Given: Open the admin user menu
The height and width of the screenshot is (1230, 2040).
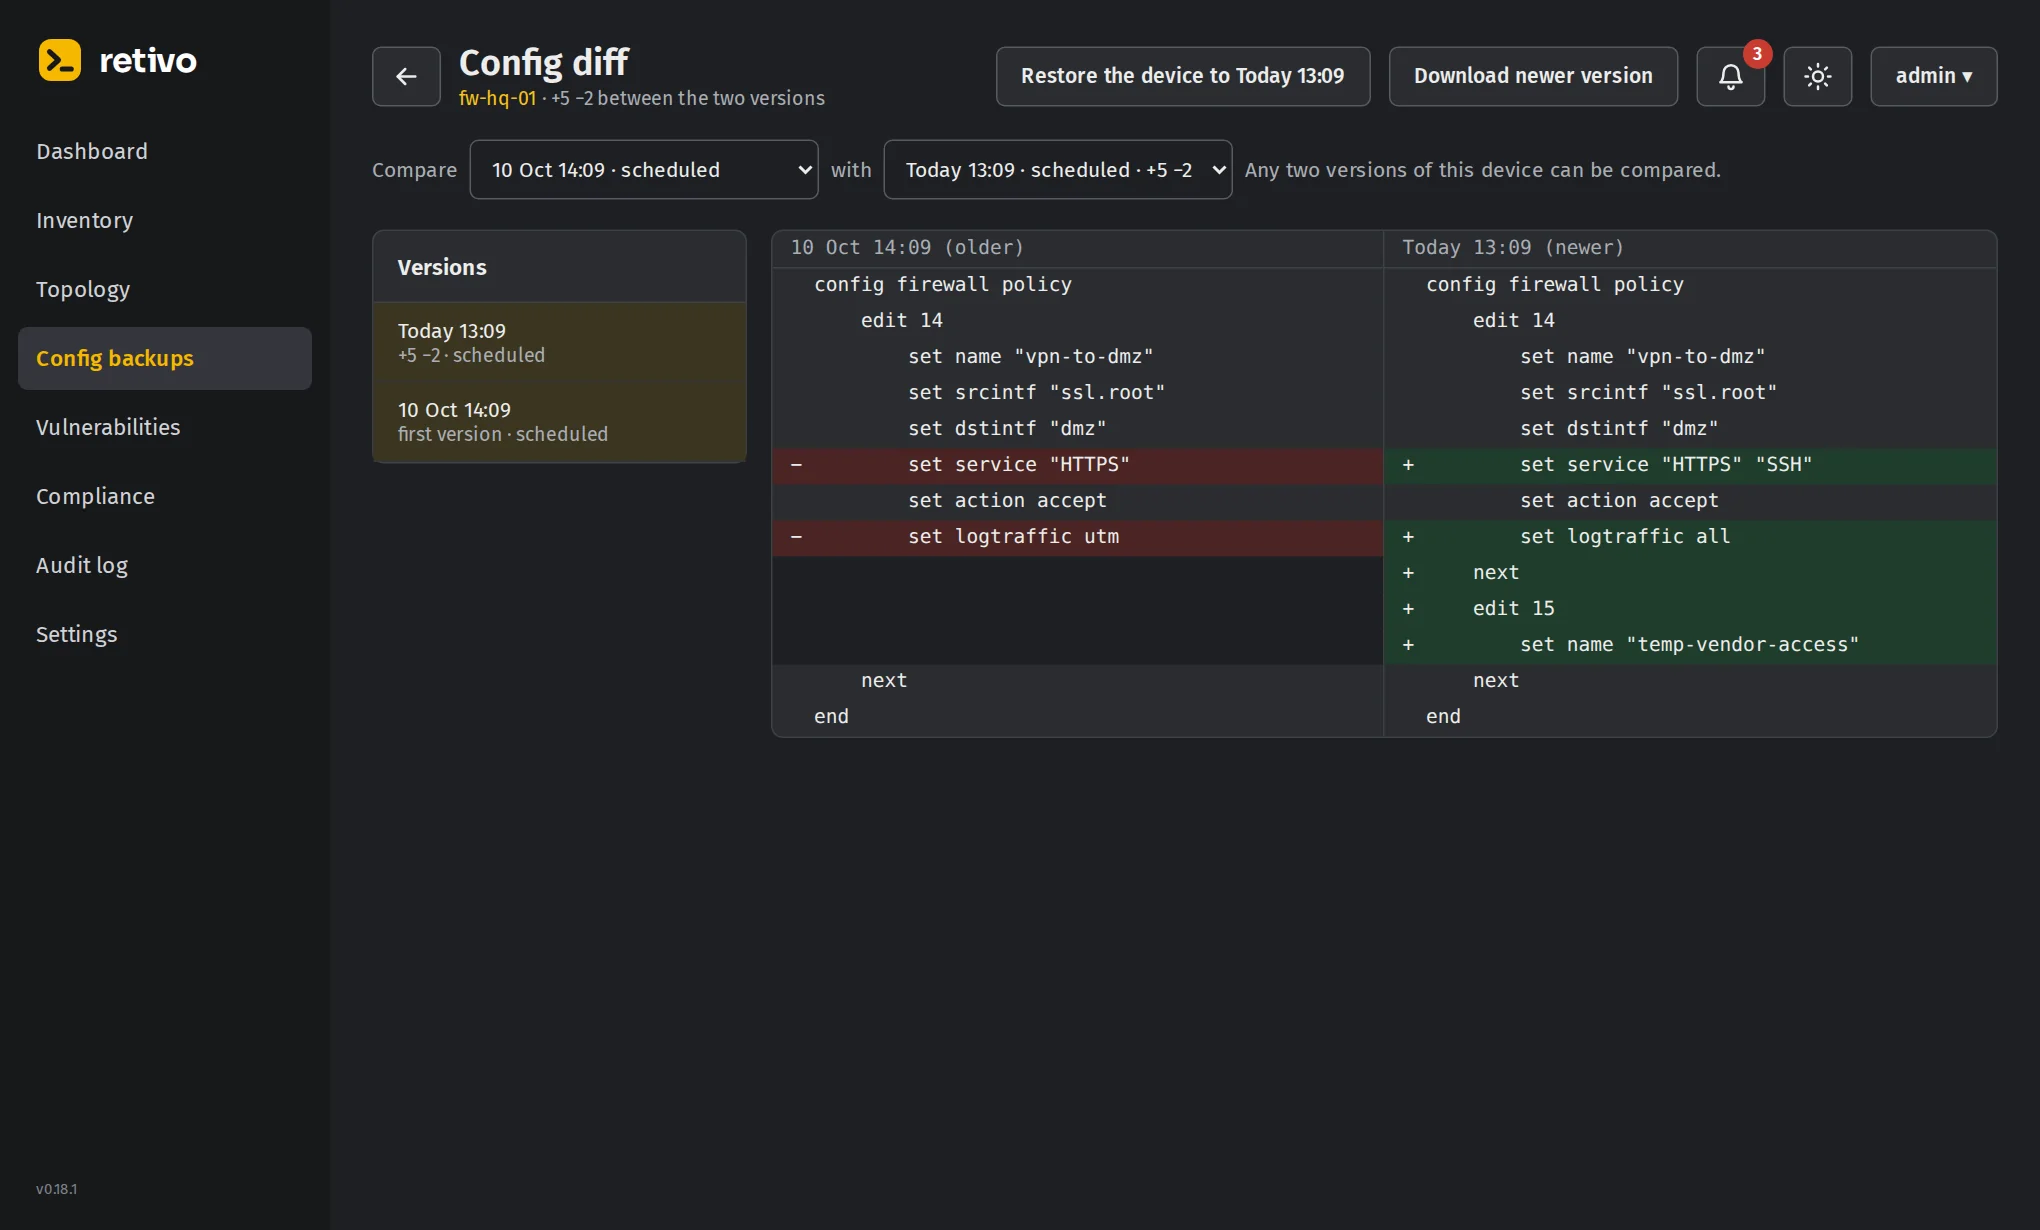Looking at the screenshot, I should coord(1933,76).
